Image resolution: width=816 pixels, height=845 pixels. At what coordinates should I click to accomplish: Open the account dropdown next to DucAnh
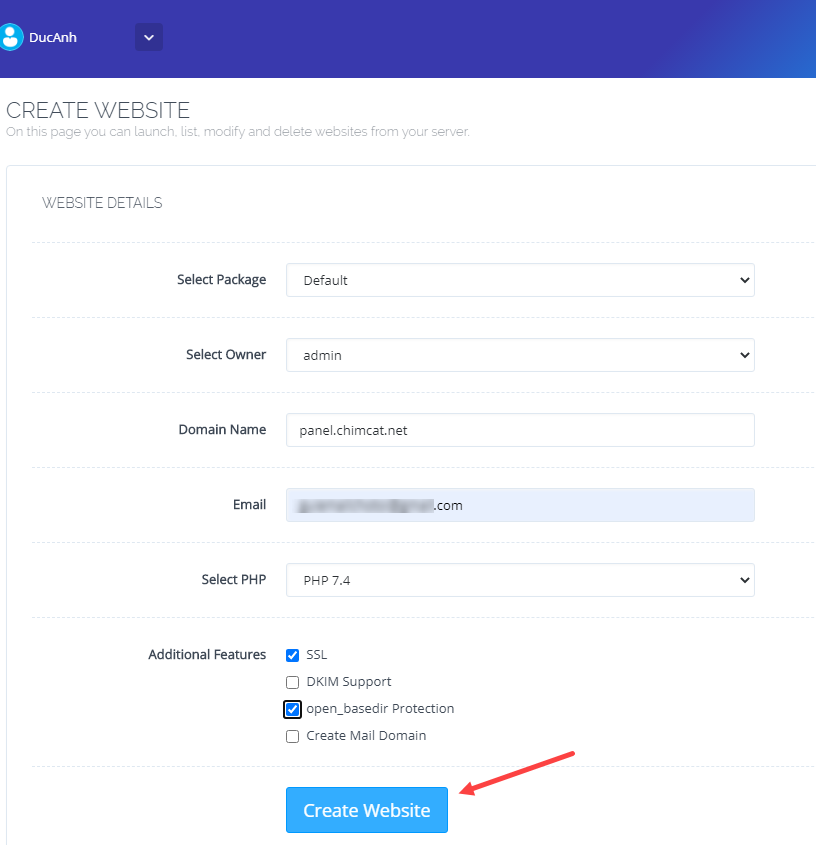(x=148, y=36)
